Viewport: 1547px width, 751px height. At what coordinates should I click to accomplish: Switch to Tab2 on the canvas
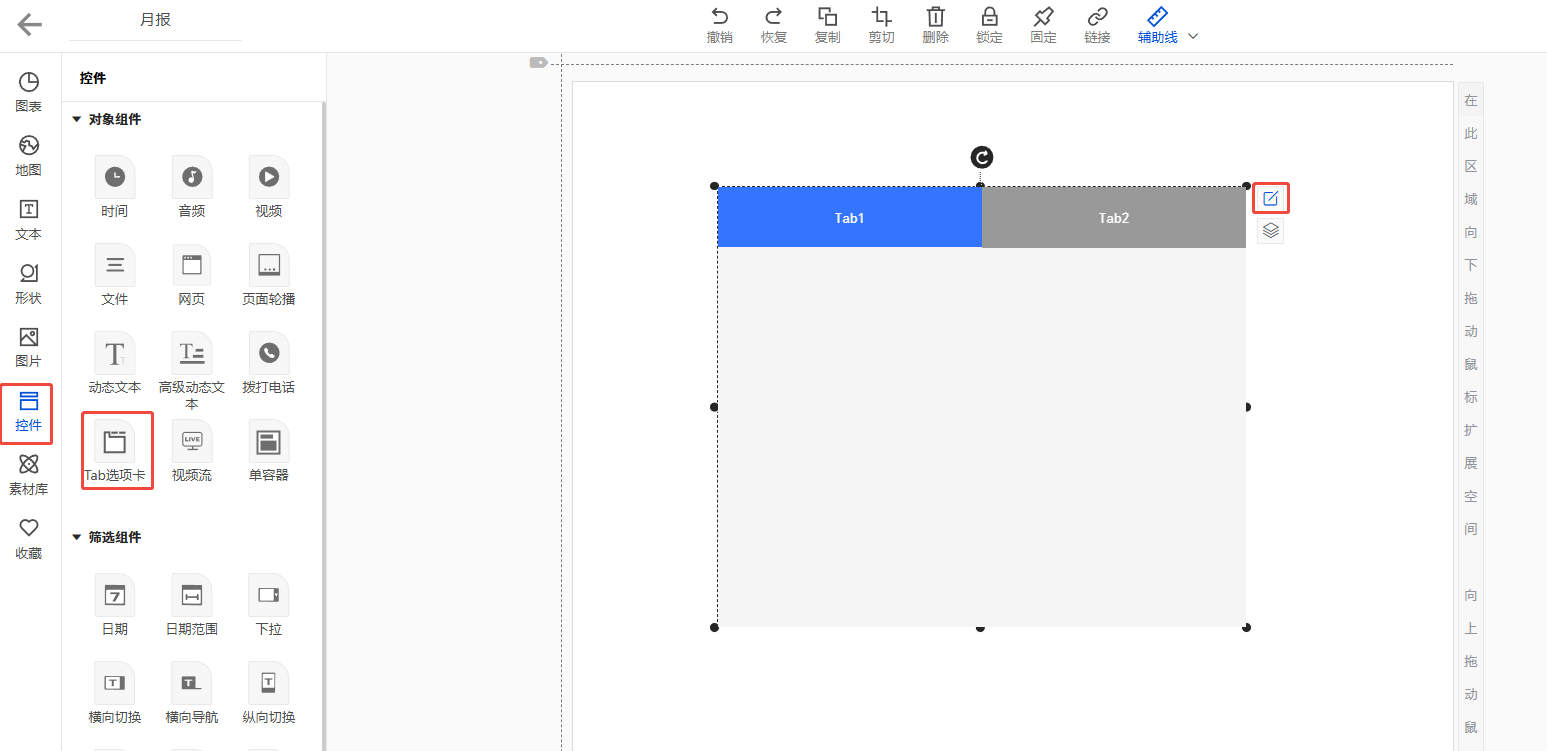pos(1114,217)
